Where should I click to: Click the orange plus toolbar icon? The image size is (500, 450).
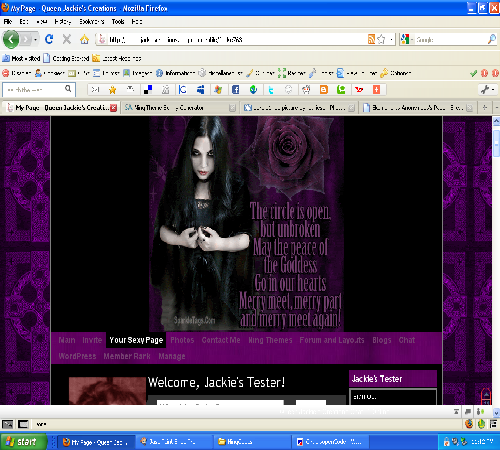pyautogui.click(x=376, y=90)
